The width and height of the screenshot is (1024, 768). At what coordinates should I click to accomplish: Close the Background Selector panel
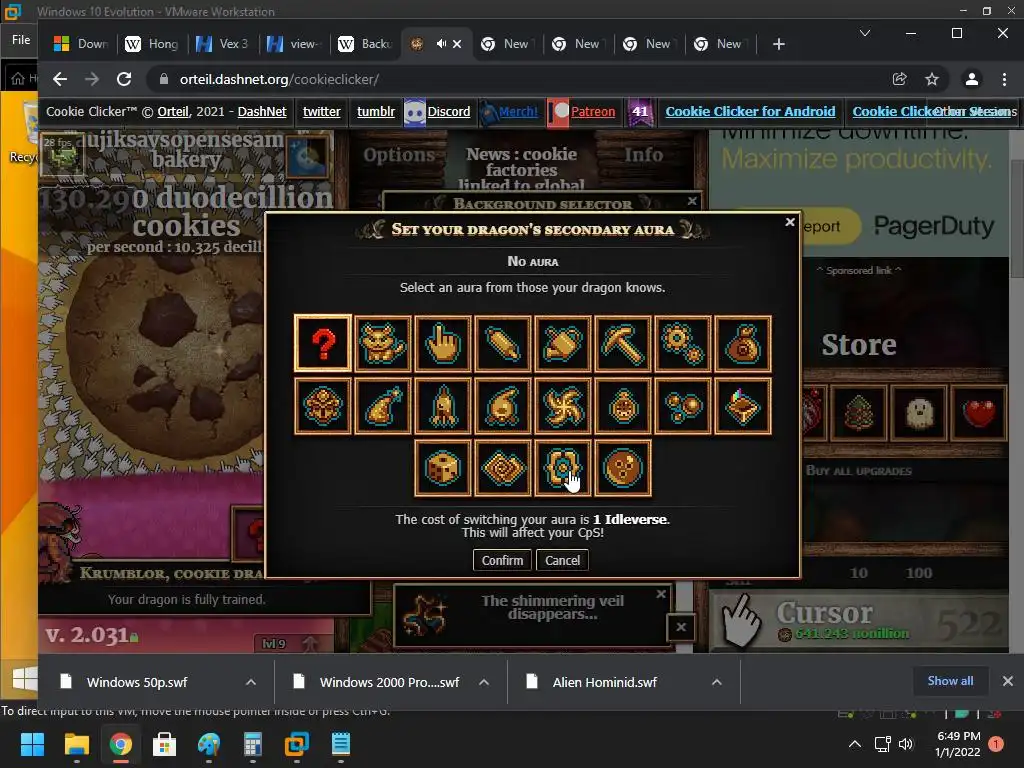click(692, 201)
